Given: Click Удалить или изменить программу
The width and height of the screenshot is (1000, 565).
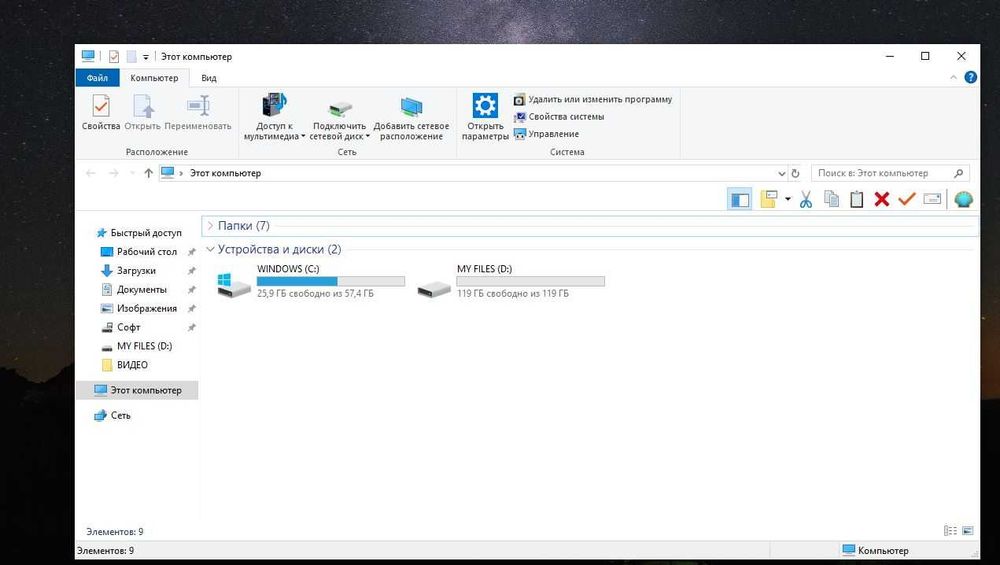Looking at the screenshot, I should click(x=593, y=99).
